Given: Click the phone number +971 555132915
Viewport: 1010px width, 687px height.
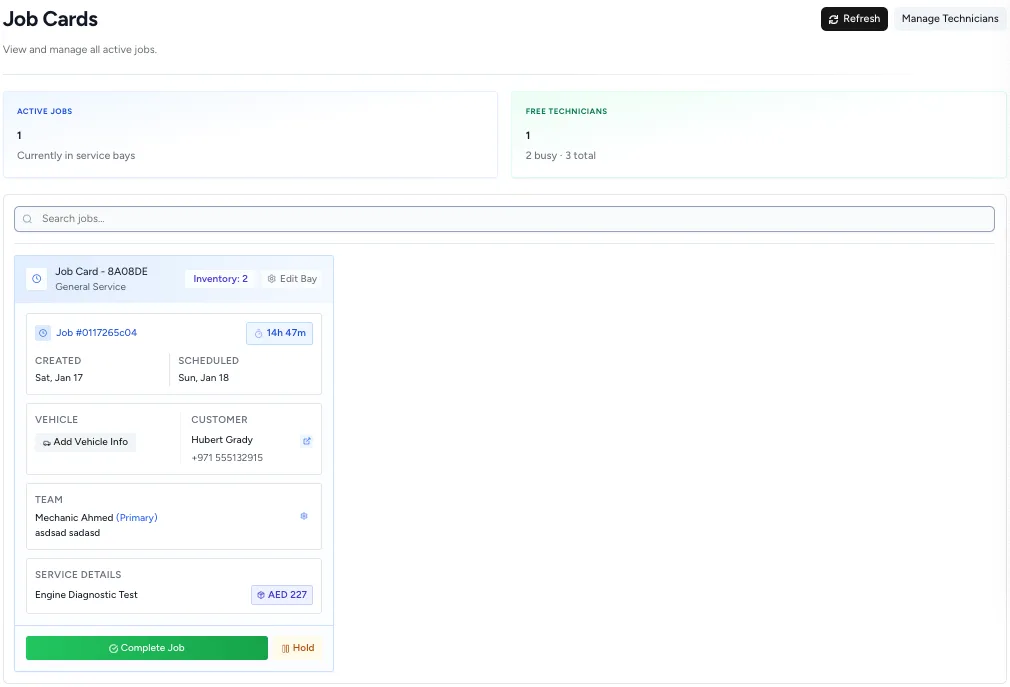Looking at the screenshot, I should [x=227, y=458].
